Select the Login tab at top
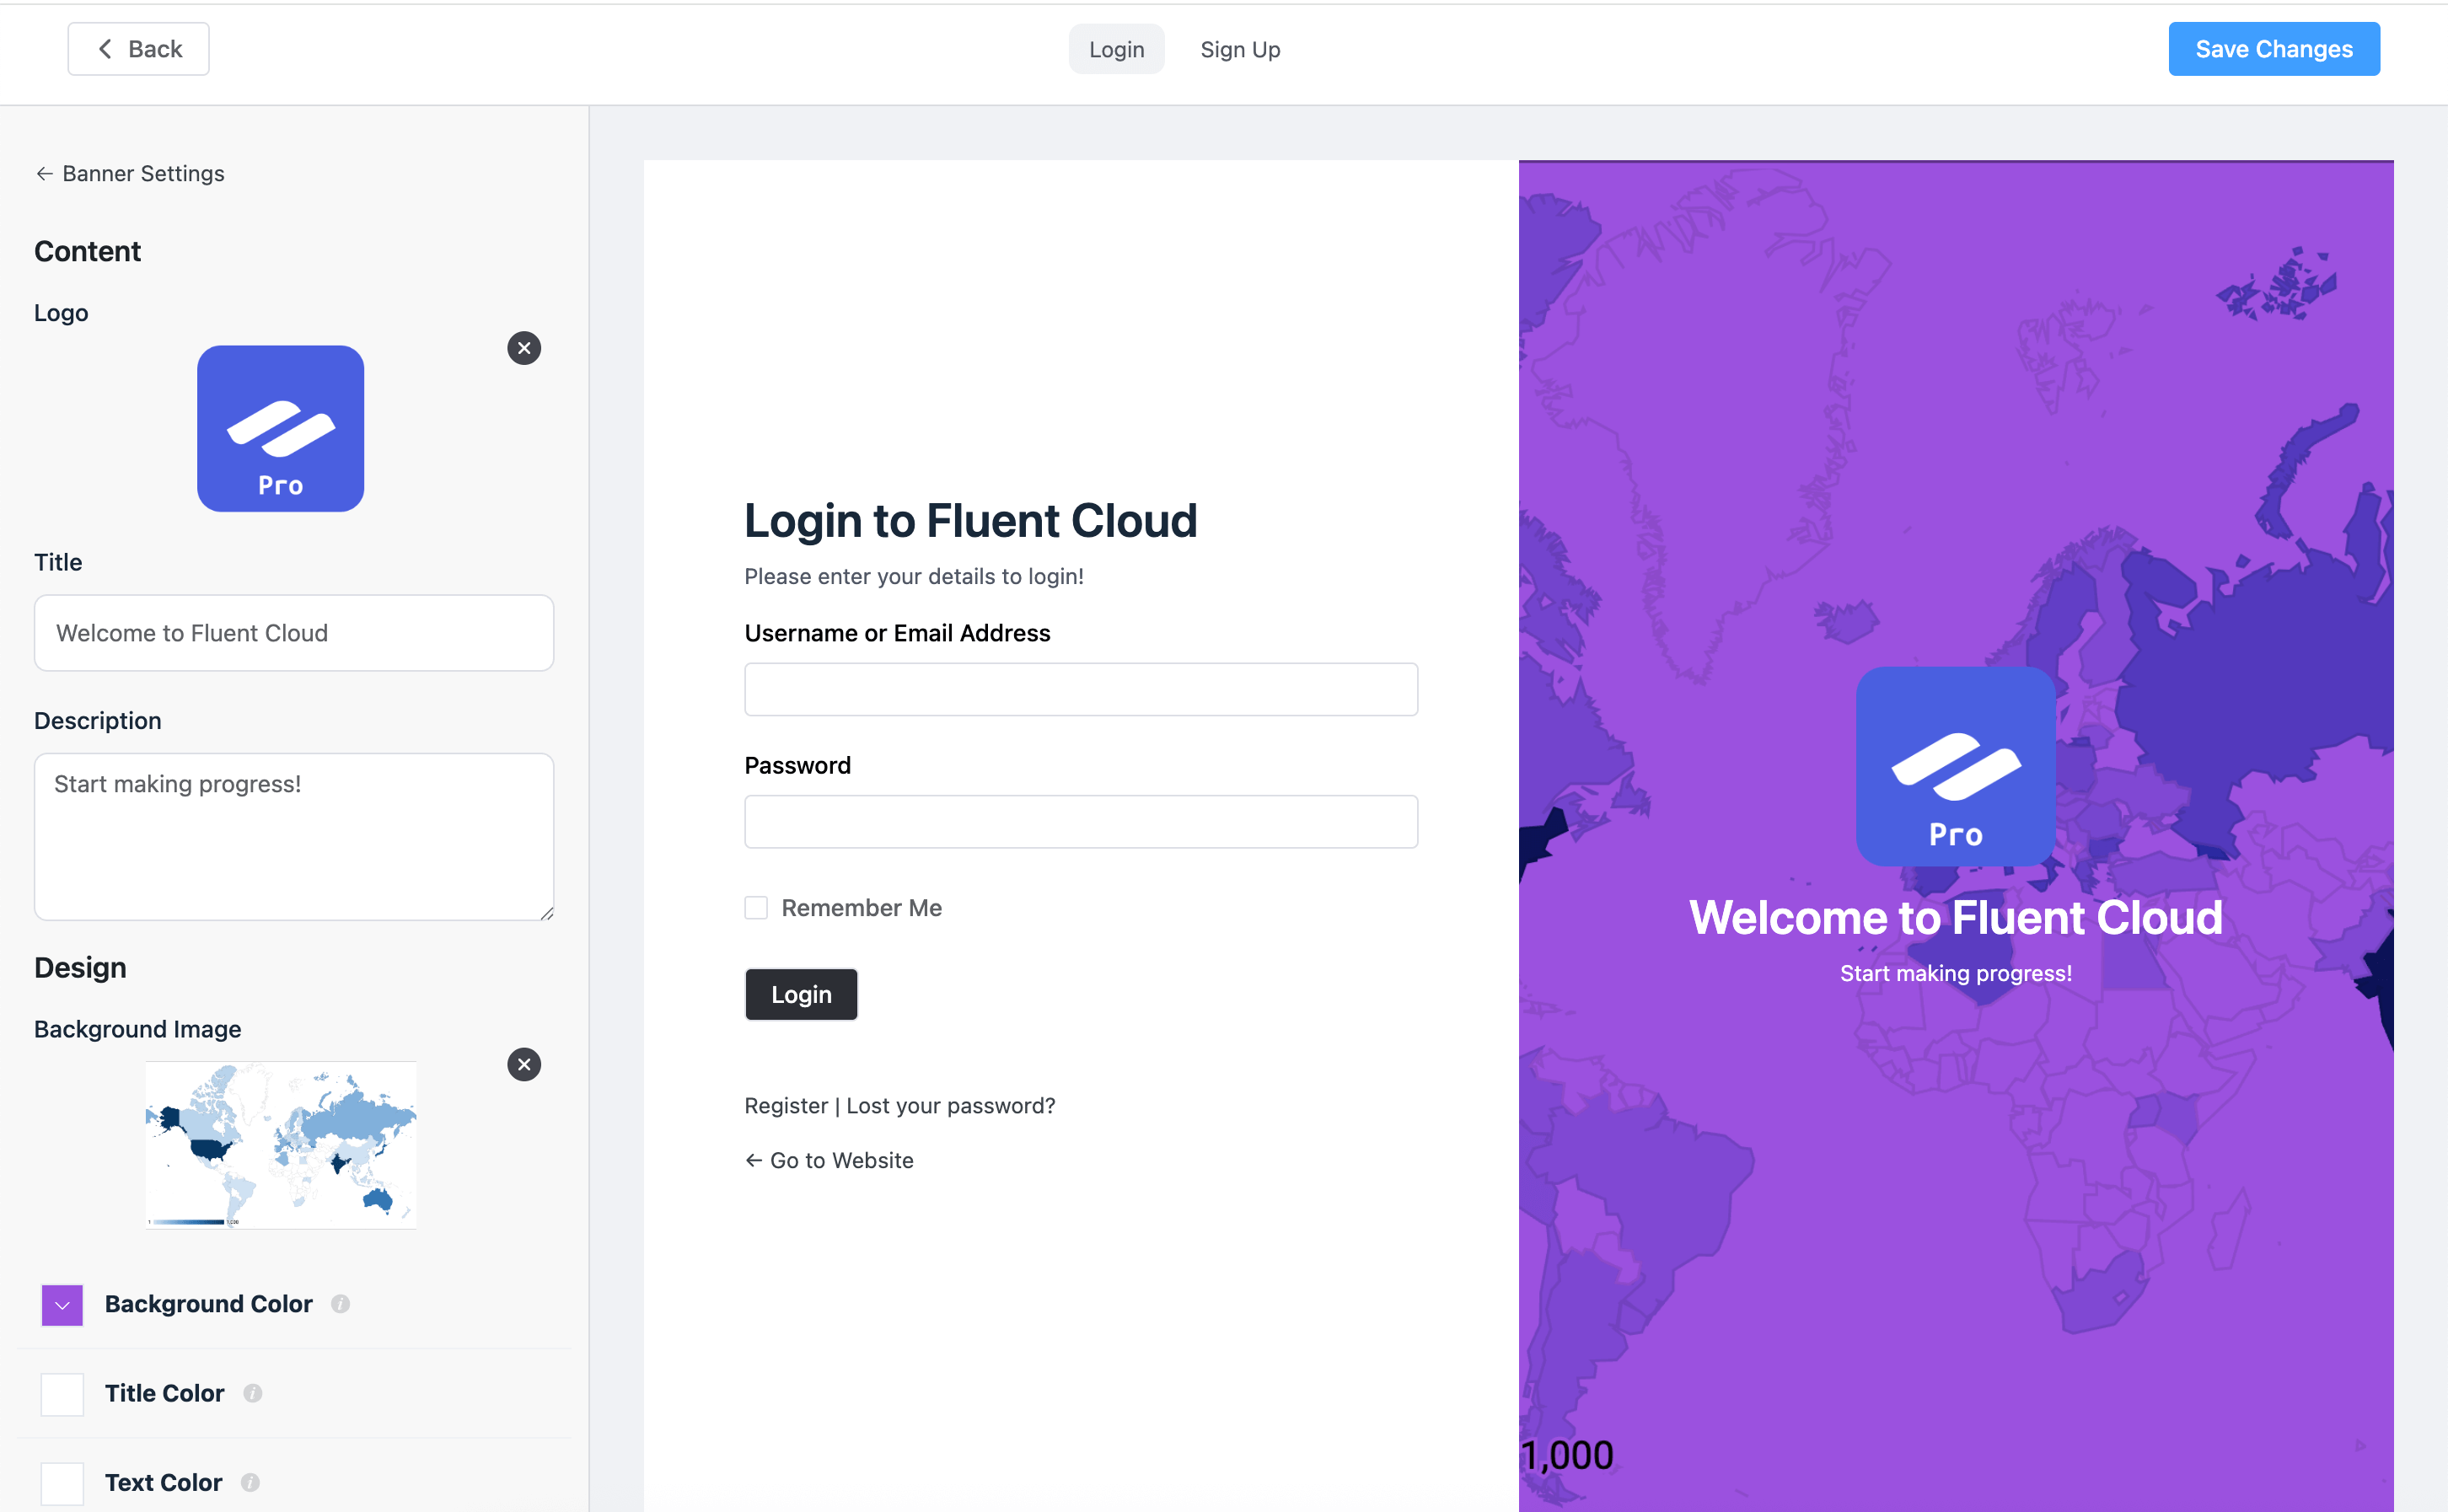 pyautogui.click(x=1116, y=49)
